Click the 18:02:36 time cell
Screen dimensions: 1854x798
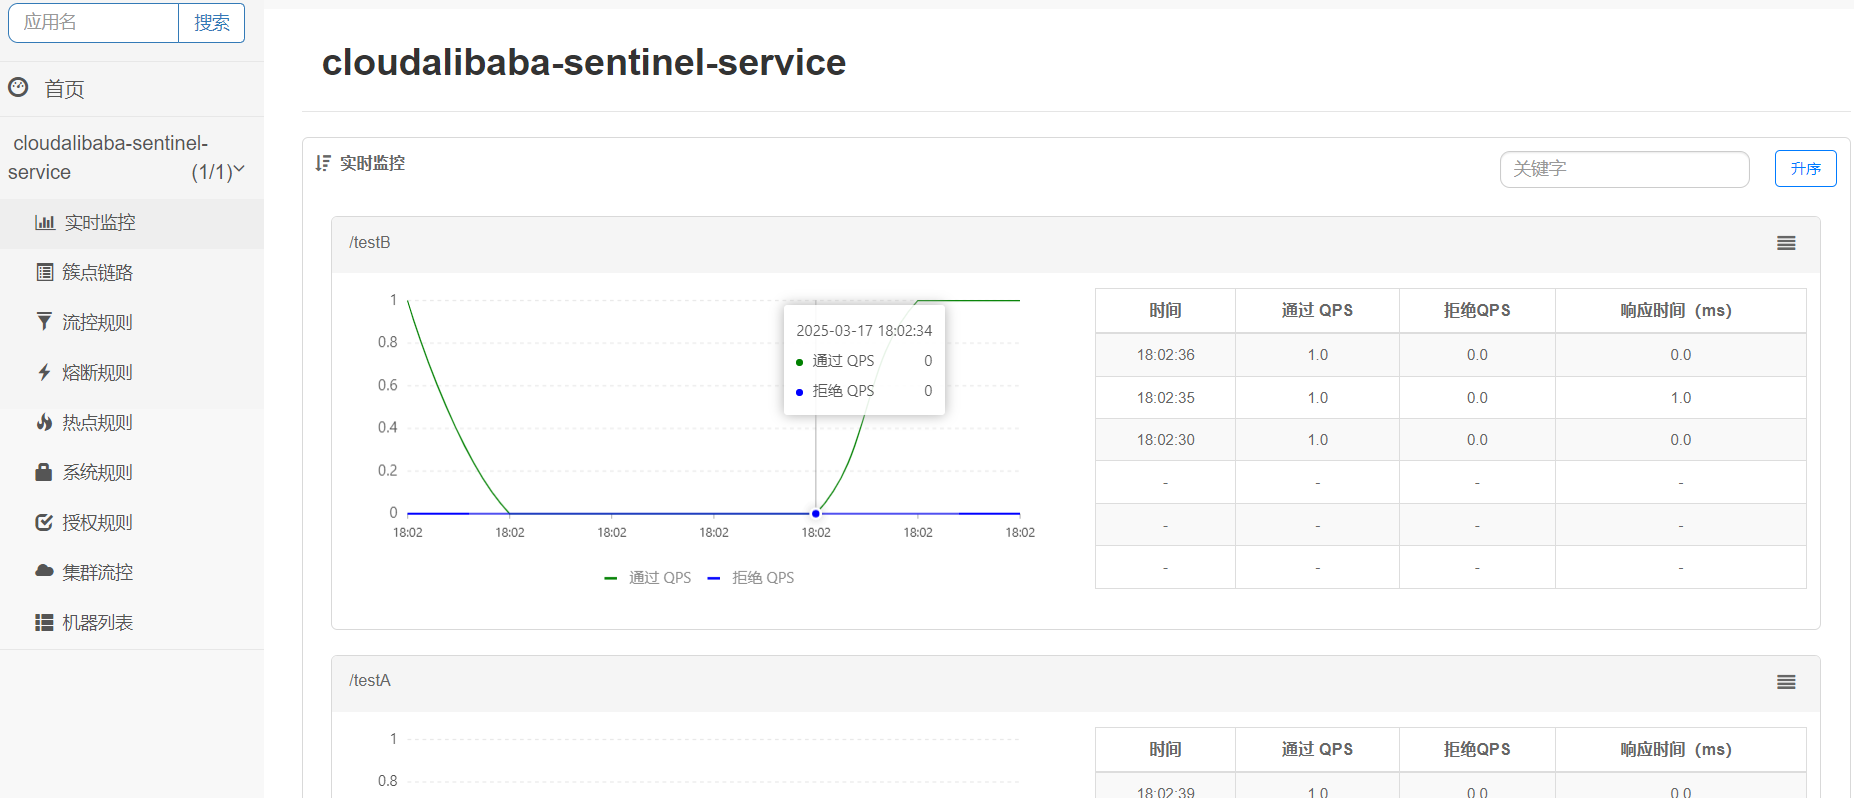pyautogui.click(x=1165, y=355)
